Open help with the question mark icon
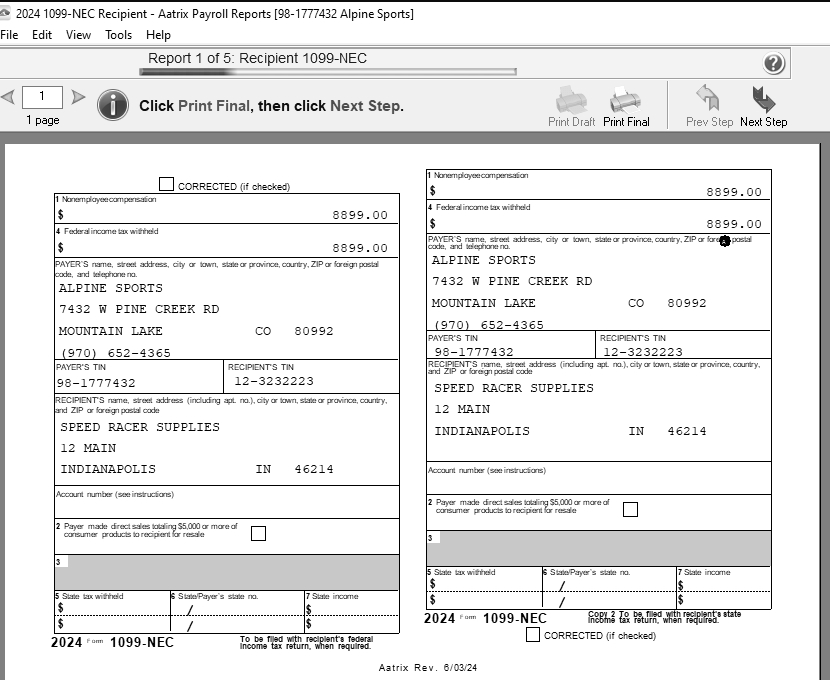The height and width of the screenshot is (680, 830). click(x=774, y=64)
